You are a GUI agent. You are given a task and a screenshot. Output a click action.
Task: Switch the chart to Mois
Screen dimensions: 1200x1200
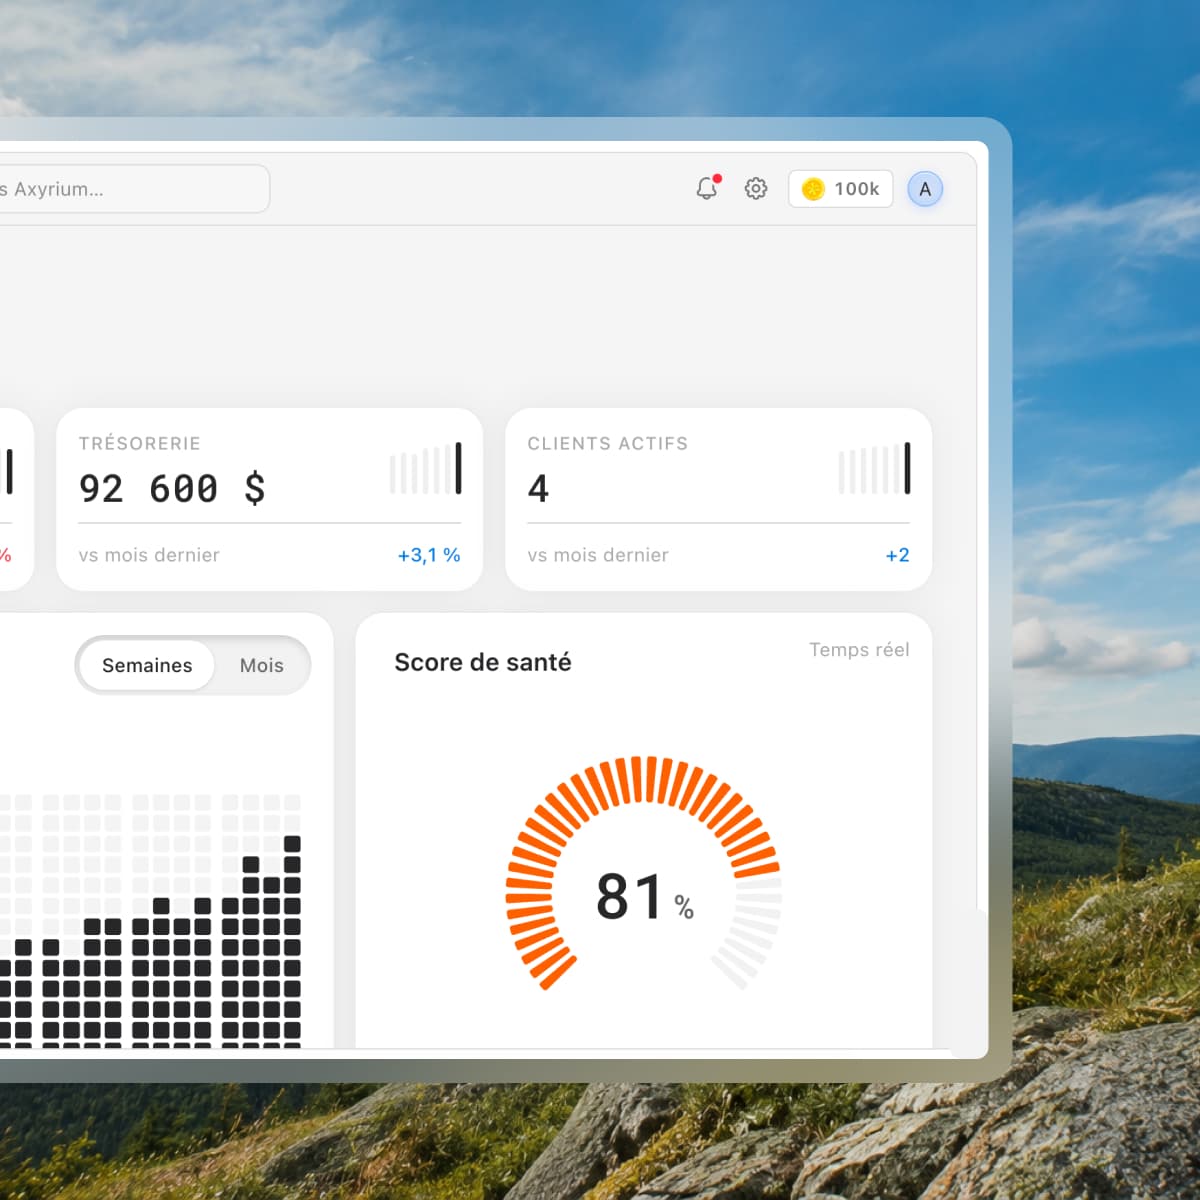pos(262,665)
